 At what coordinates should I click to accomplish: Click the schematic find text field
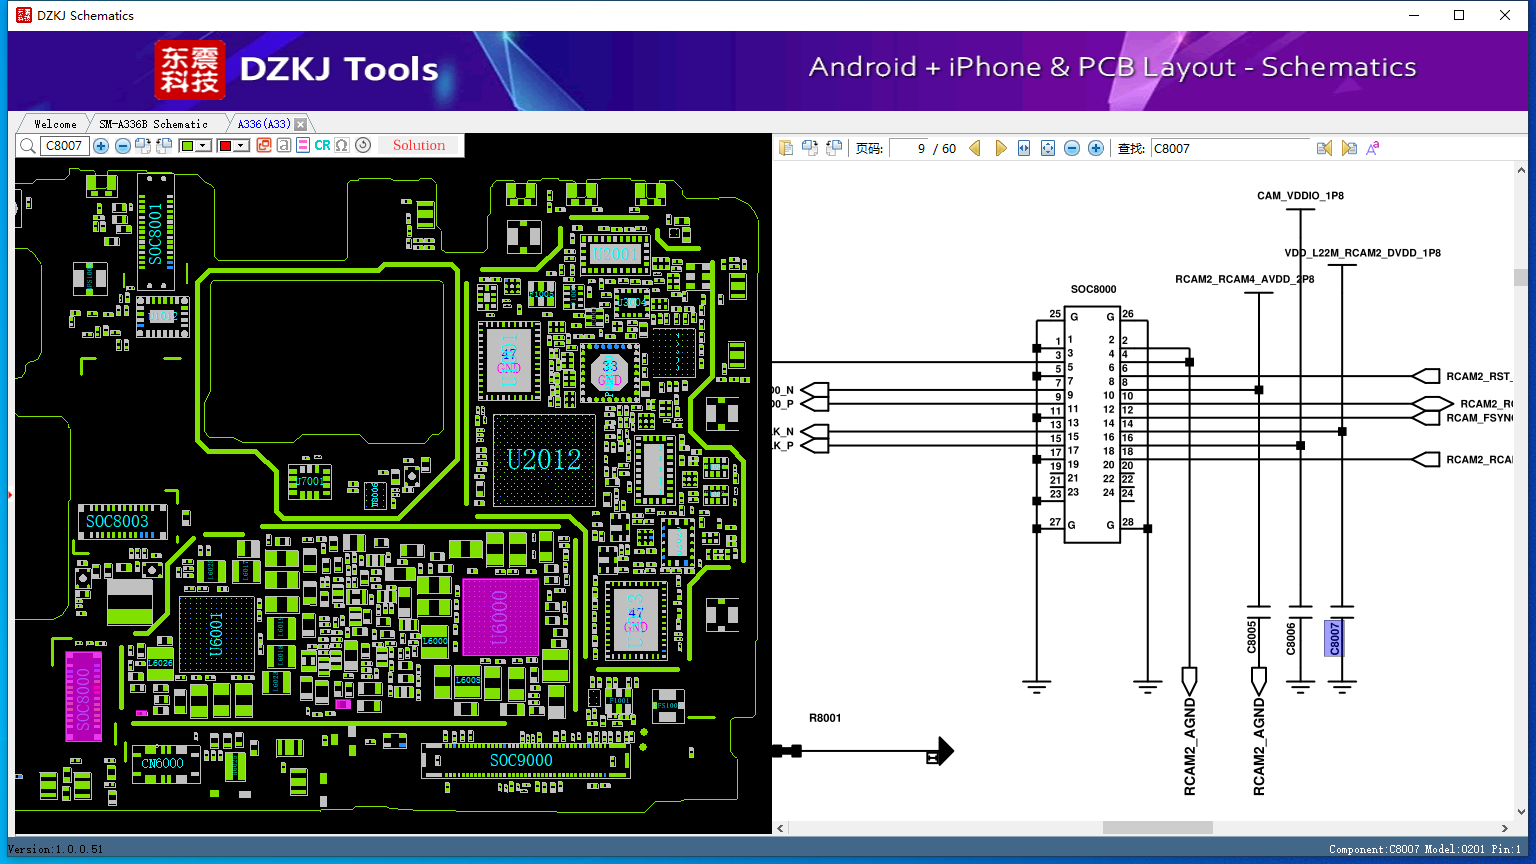pyautogui.click(x=1230, y=148)
